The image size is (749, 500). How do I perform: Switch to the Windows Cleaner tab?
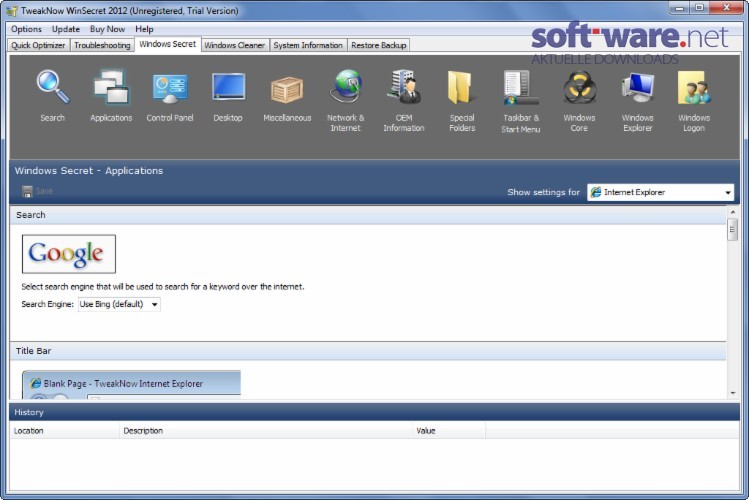(235, 45)
